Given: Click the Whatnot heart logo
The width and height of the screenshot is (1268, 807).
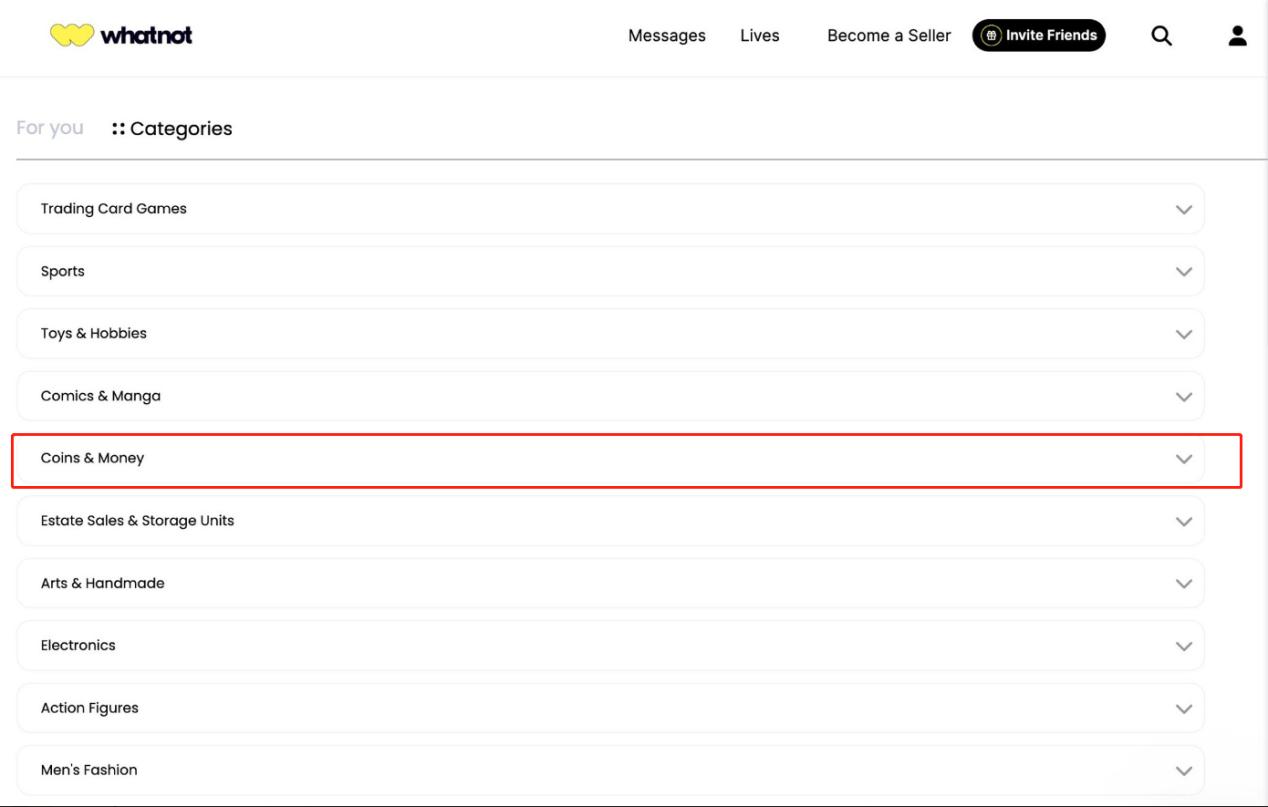Looking at the screenshot, I should point(71,36).
